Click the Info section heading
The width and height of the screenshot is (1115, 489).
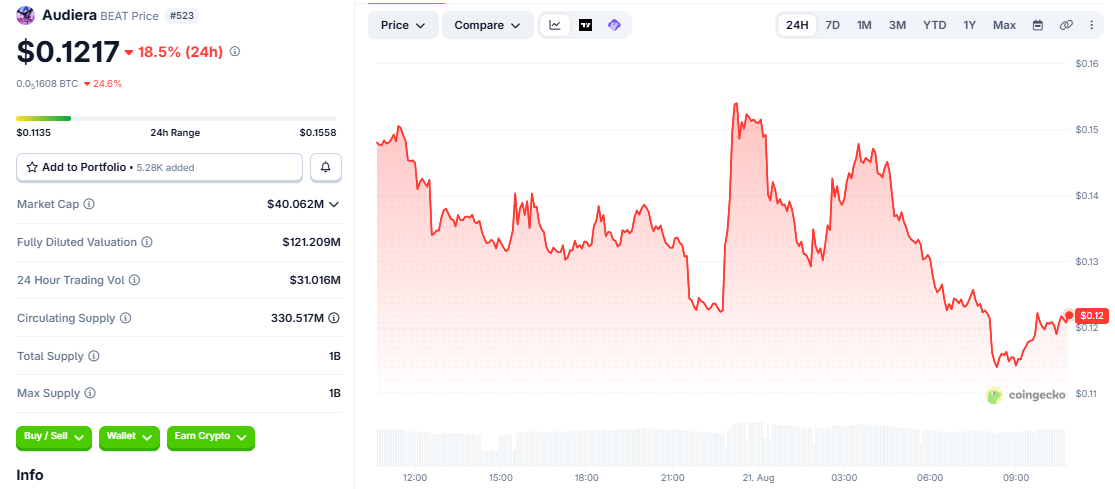click(30, 475)
